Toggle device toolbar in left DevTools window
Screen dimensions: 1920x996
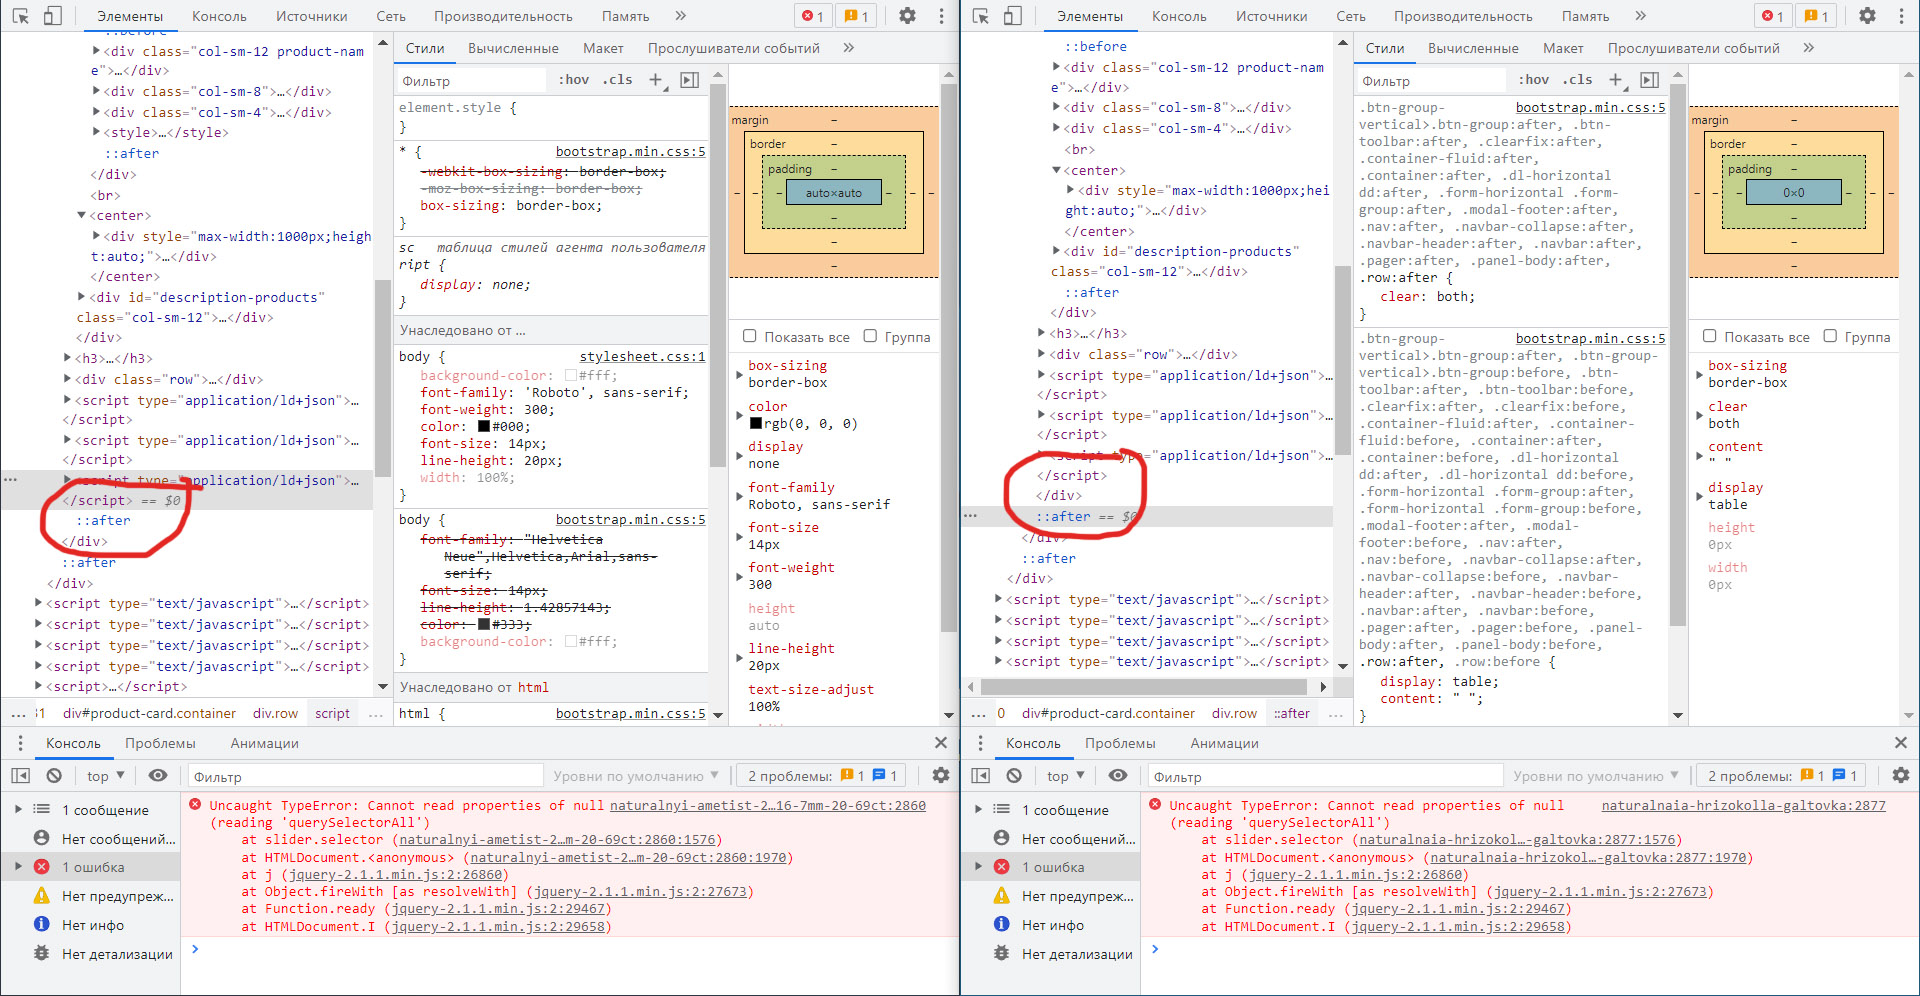(x=53, y=16)
